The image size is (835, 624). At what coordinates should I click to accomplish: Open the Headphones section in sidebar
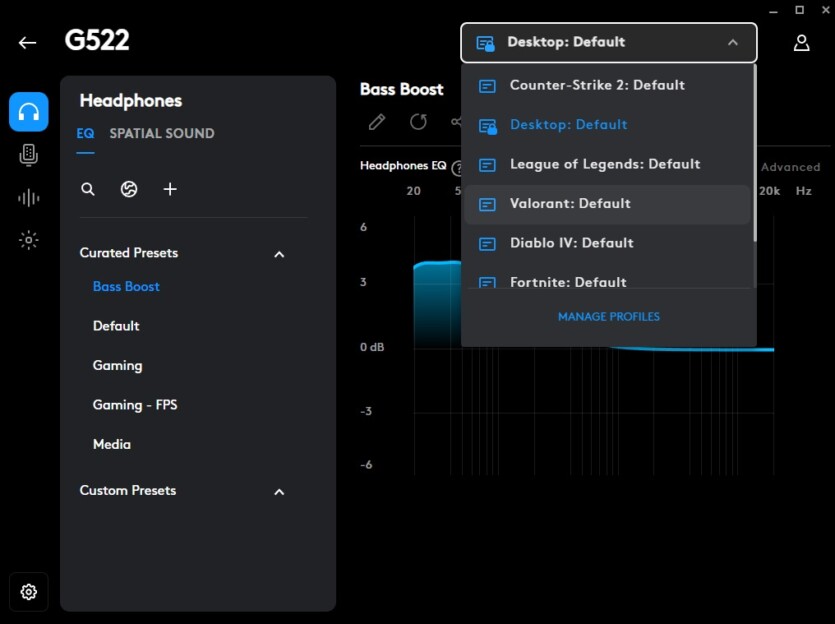[29, 112]
